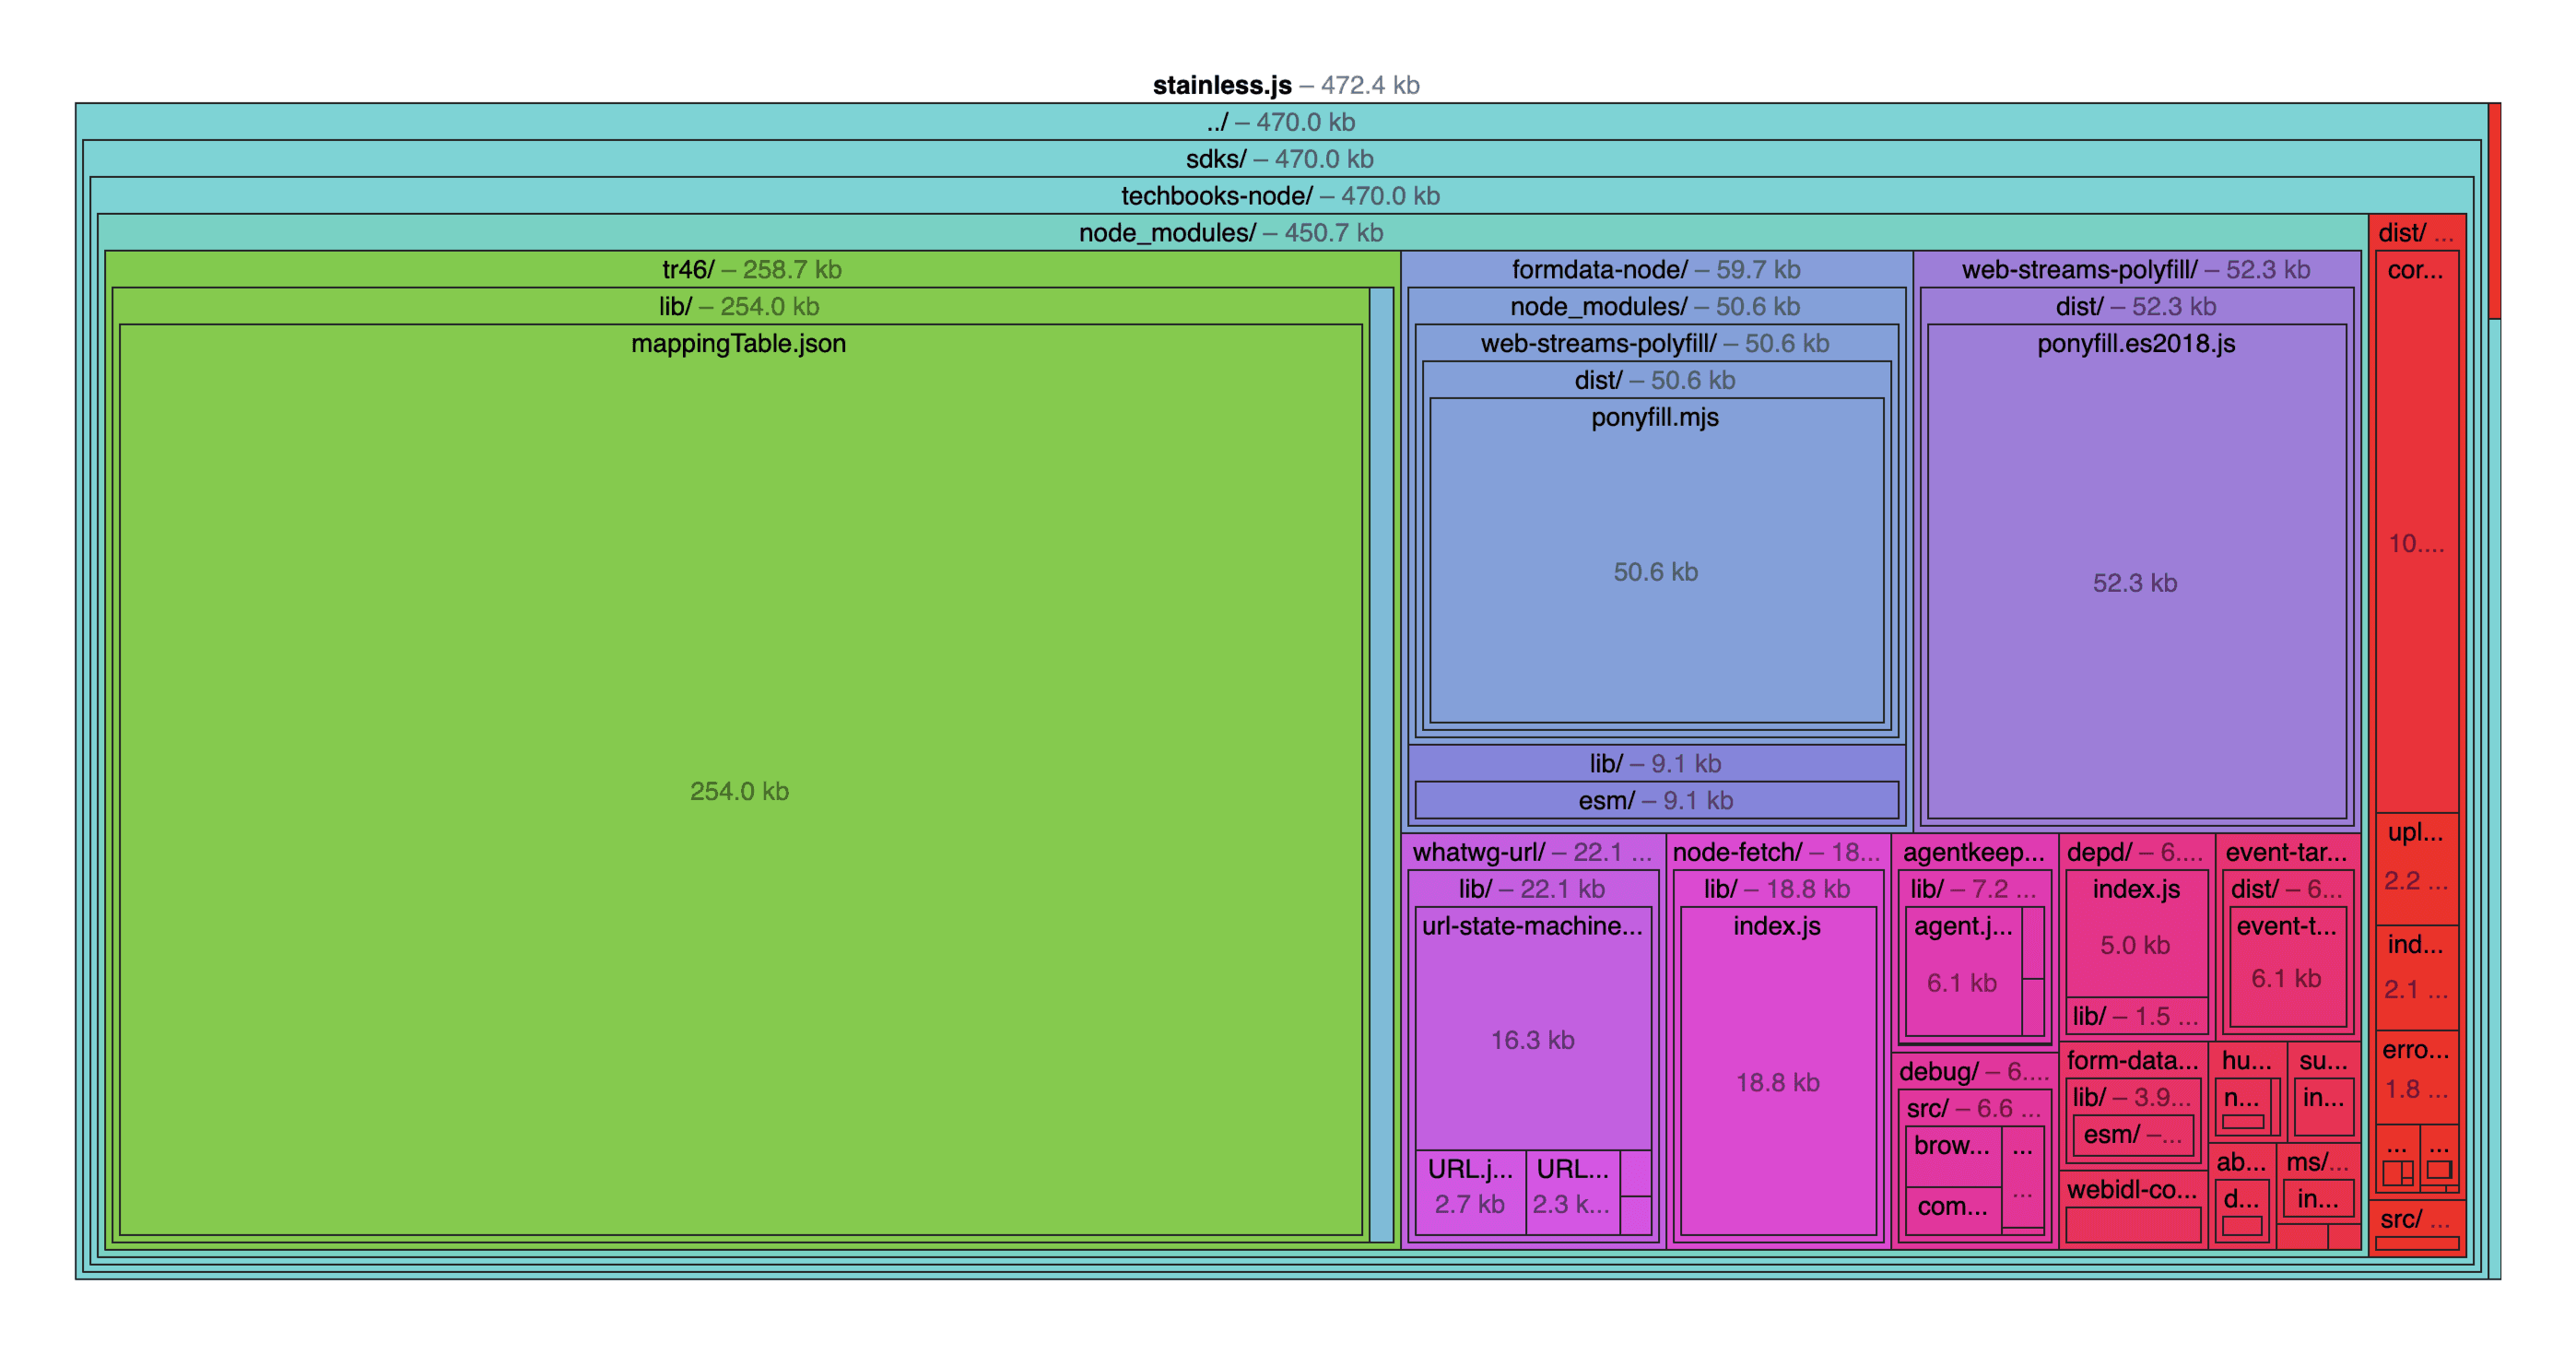Select lib/ 18.8 kb header
Screen dimensions: 2576x1355
[1778, 890]
